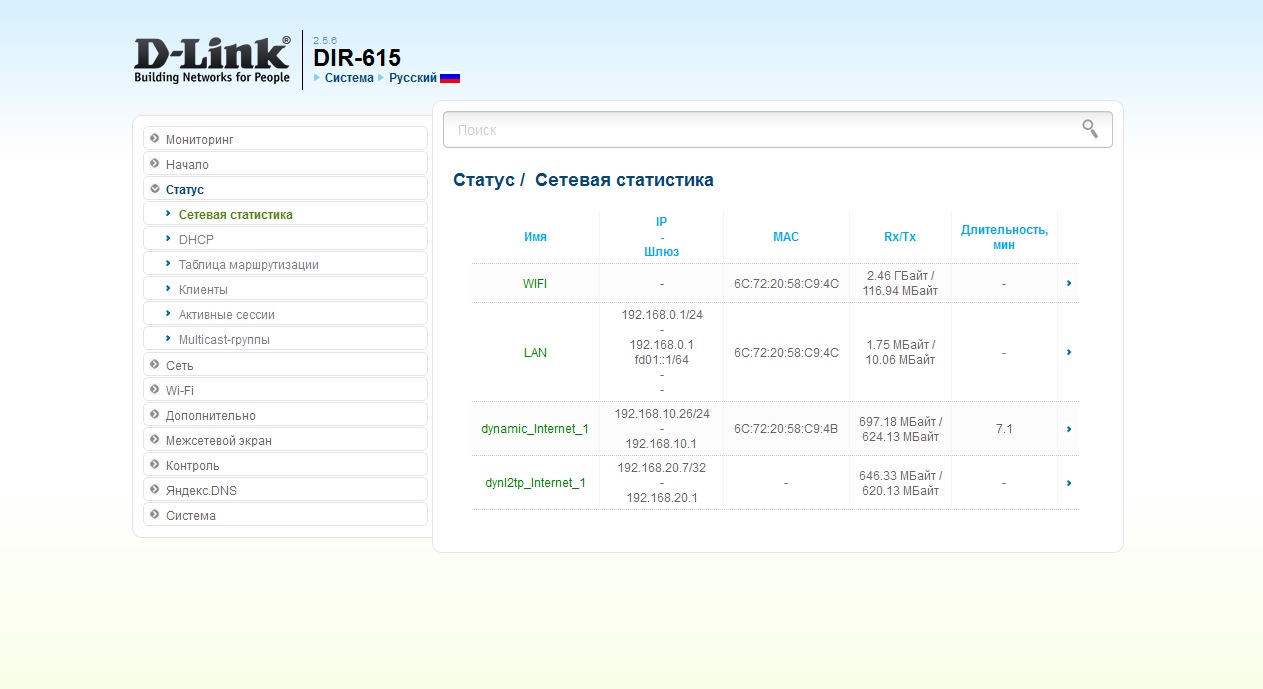This screenshot has width=1263, height=689.
Task: Open the Клиенты submenu item
Action: [x=285, y=289]
